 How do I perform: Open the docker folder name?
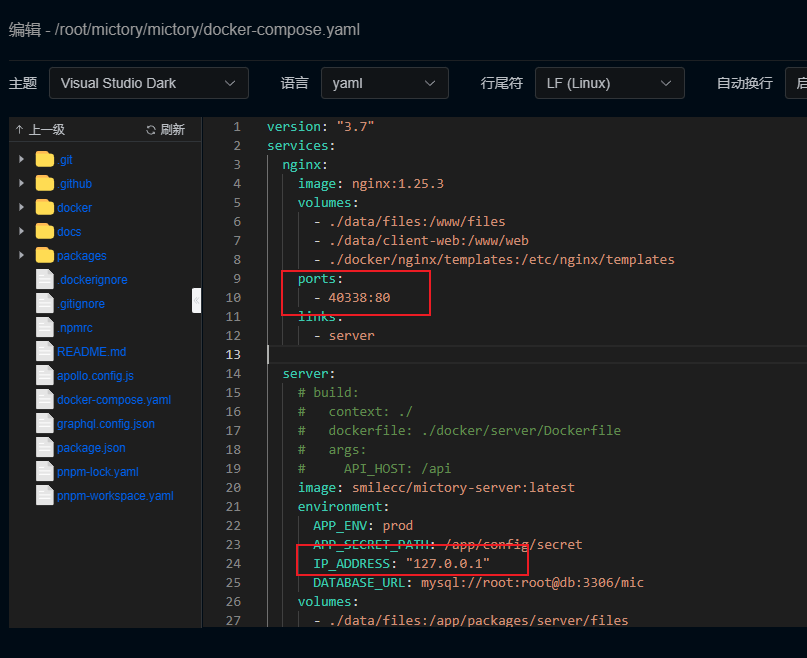[74, 207]
